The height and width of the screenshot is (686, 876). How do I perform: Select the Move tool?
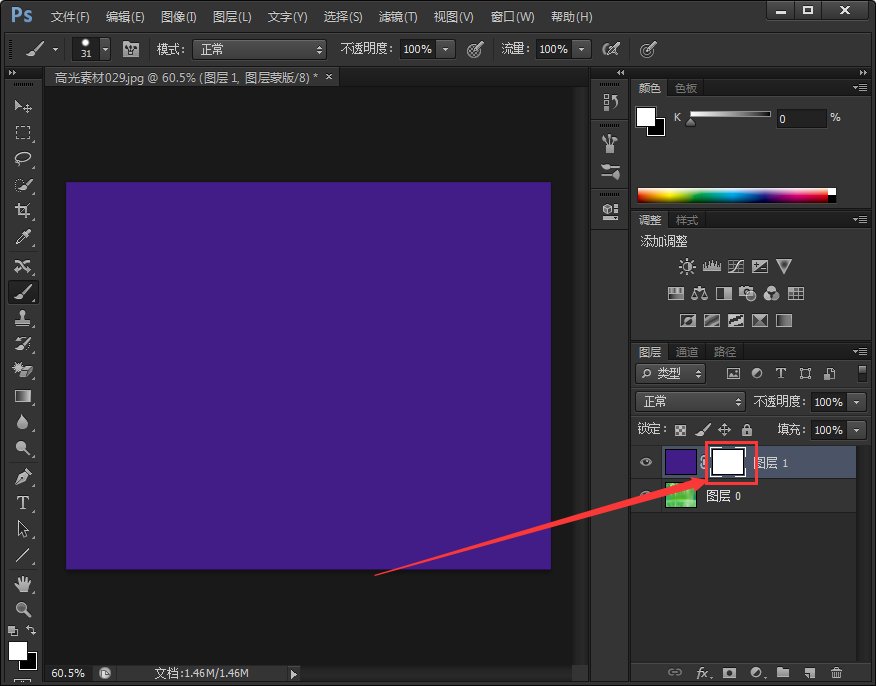(x=22, y=107)
